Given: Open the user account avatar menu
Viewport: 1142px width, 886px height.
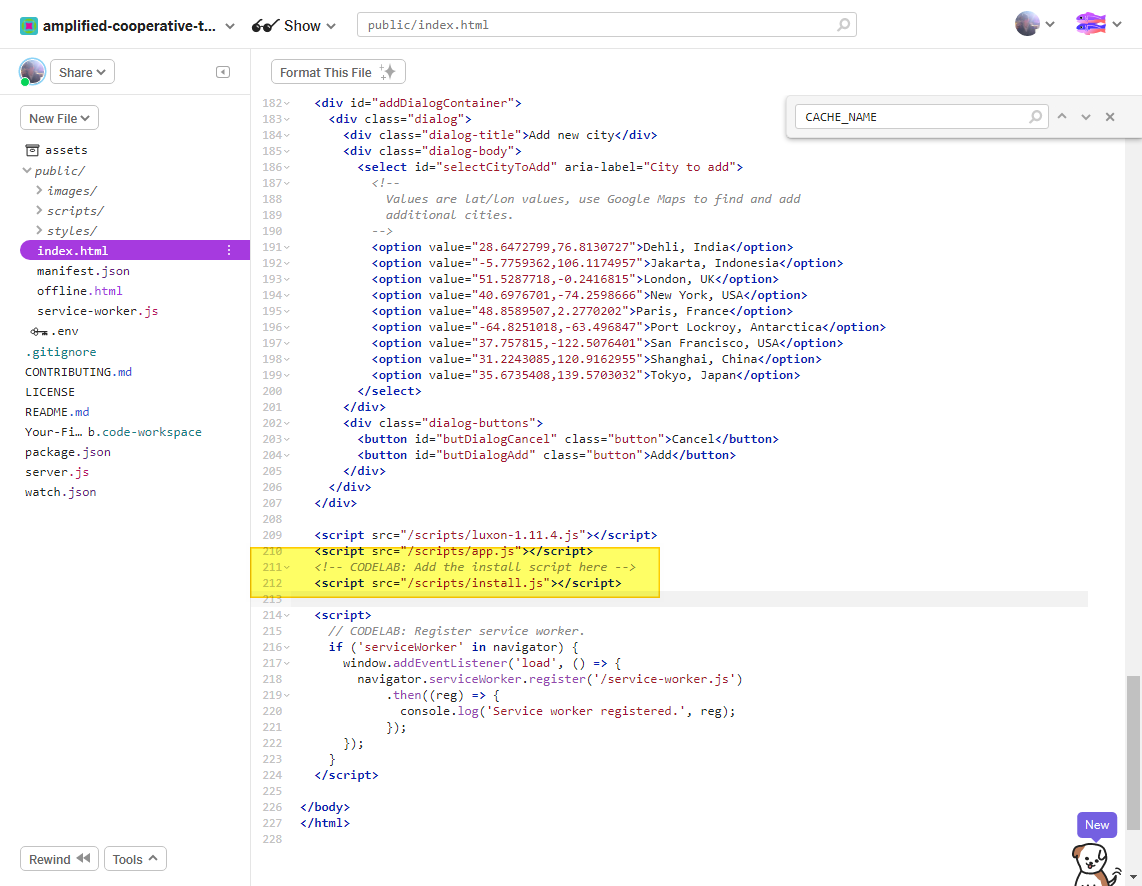Looking at the screenshot, I should click(1034, 24).
